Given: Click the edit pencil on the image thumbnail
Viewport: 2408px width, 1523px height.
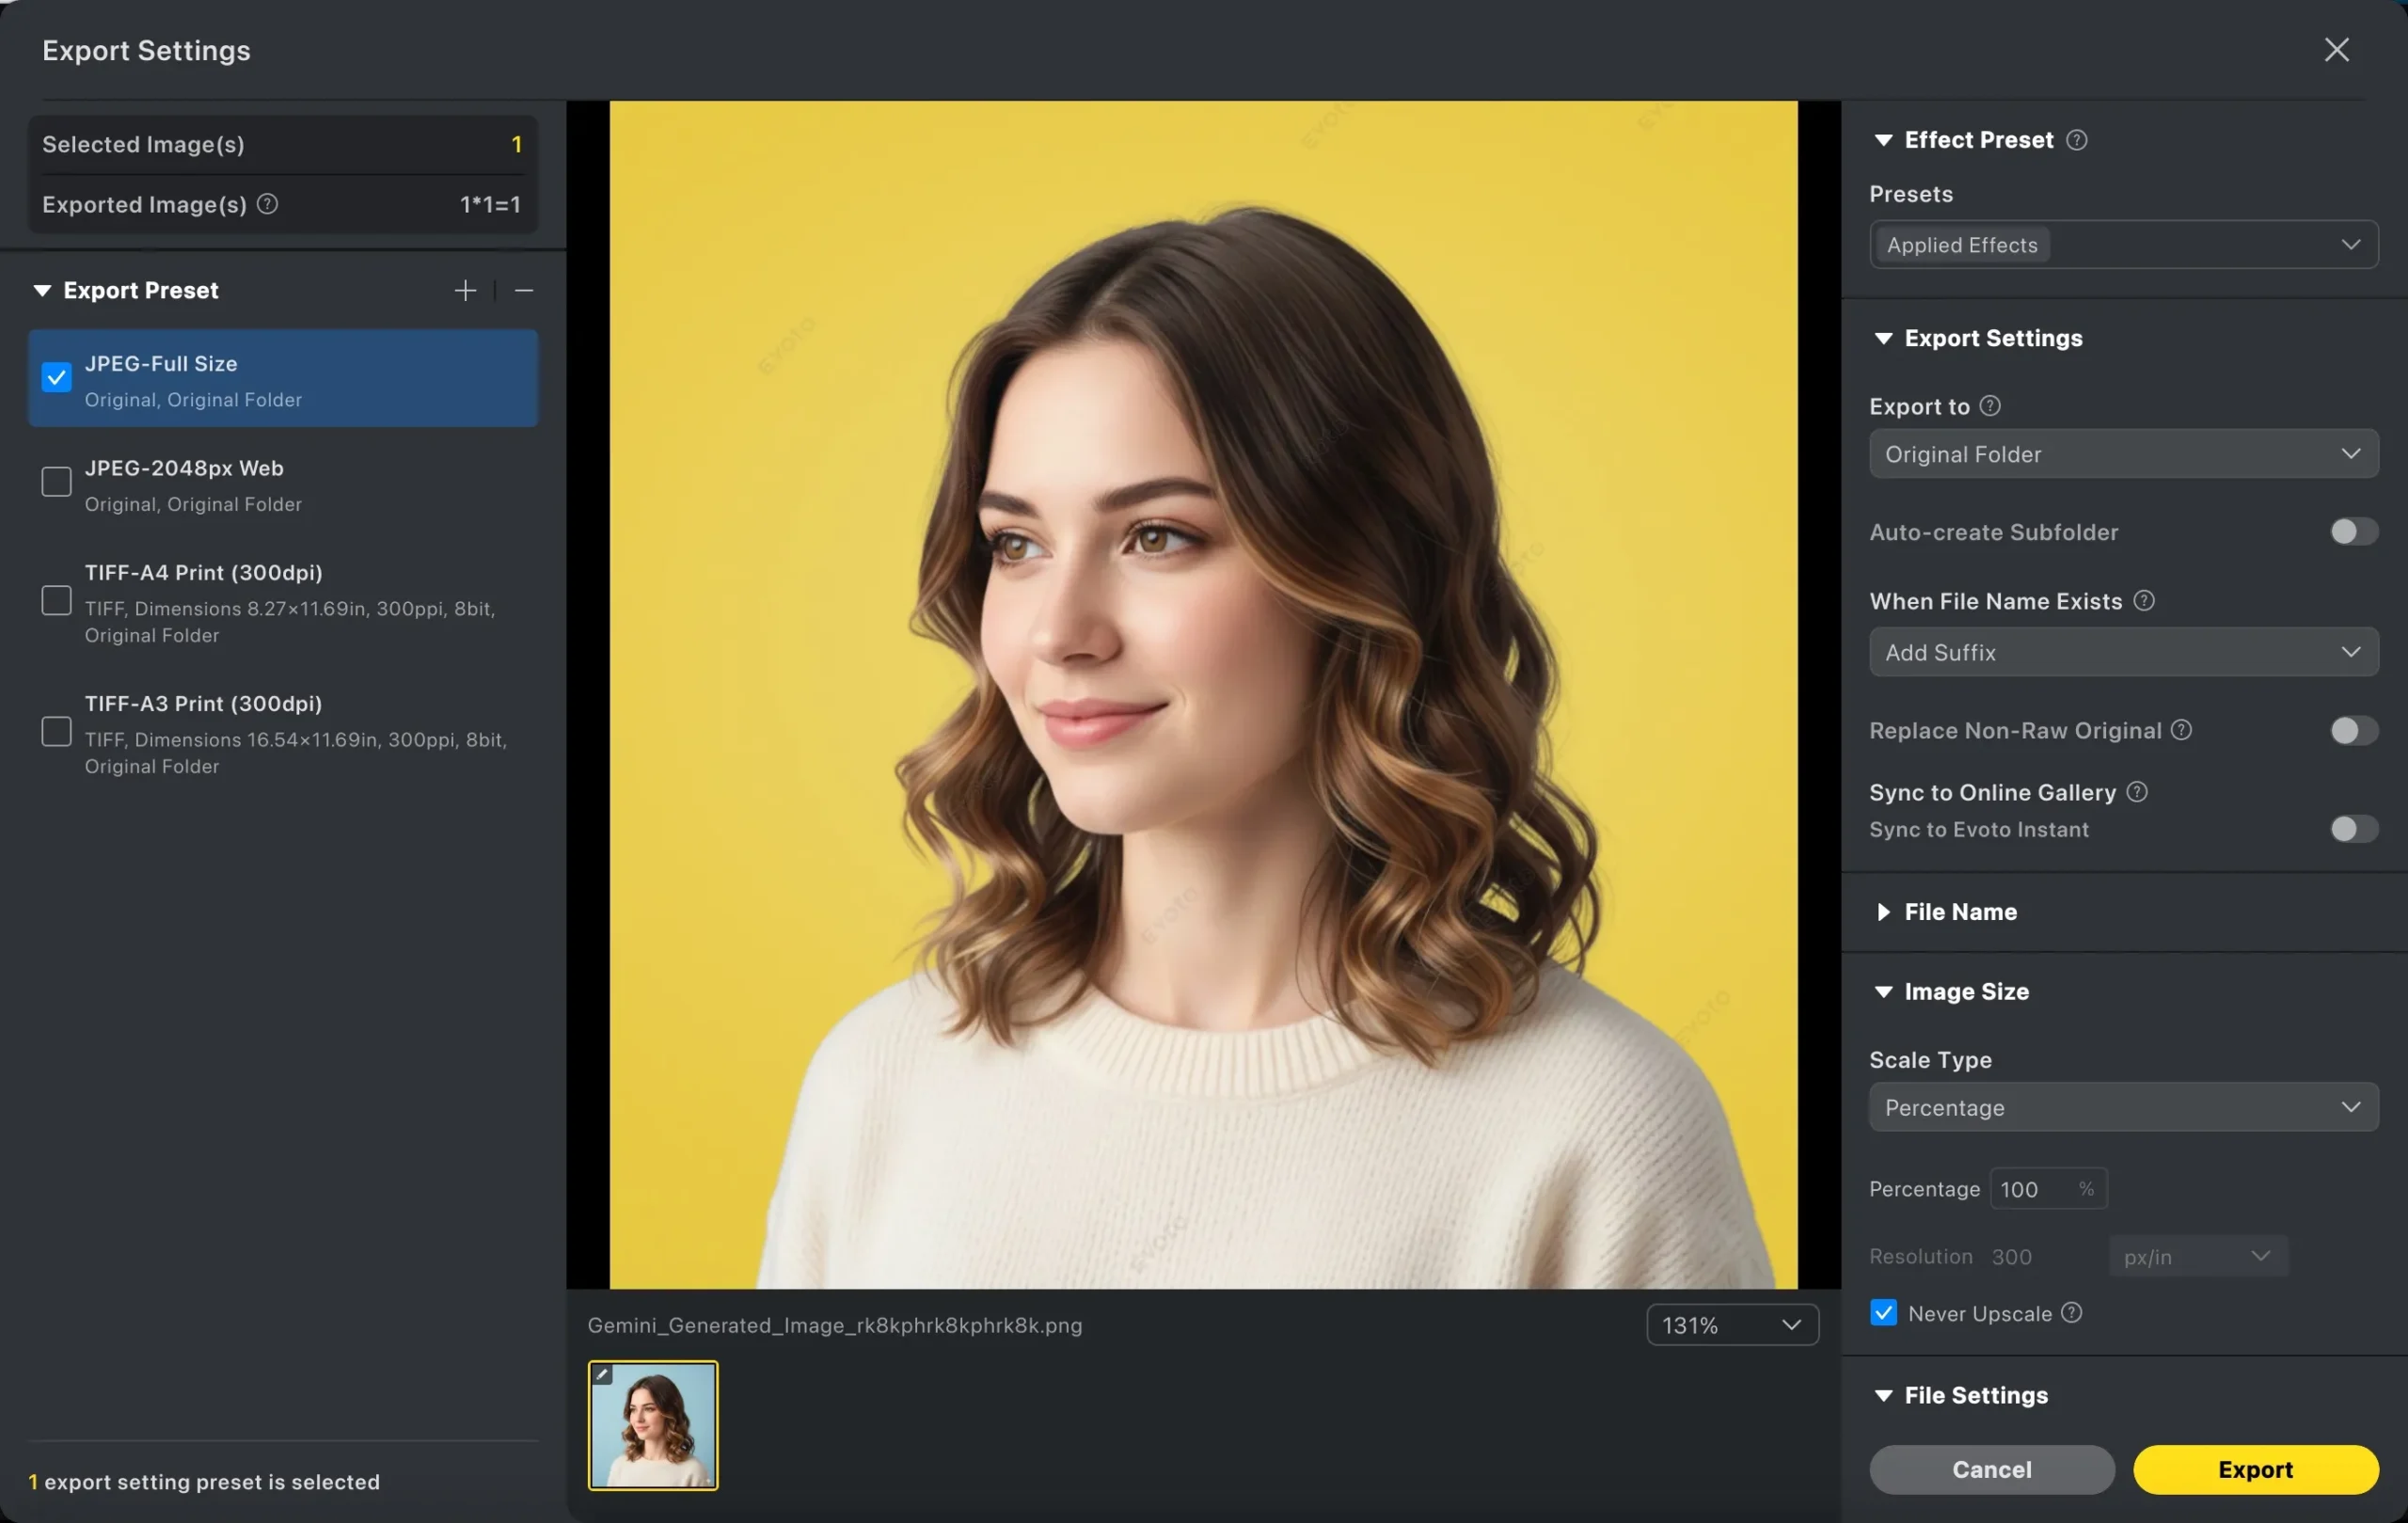Looking at the screenshot, I should tap(601, 1374).
